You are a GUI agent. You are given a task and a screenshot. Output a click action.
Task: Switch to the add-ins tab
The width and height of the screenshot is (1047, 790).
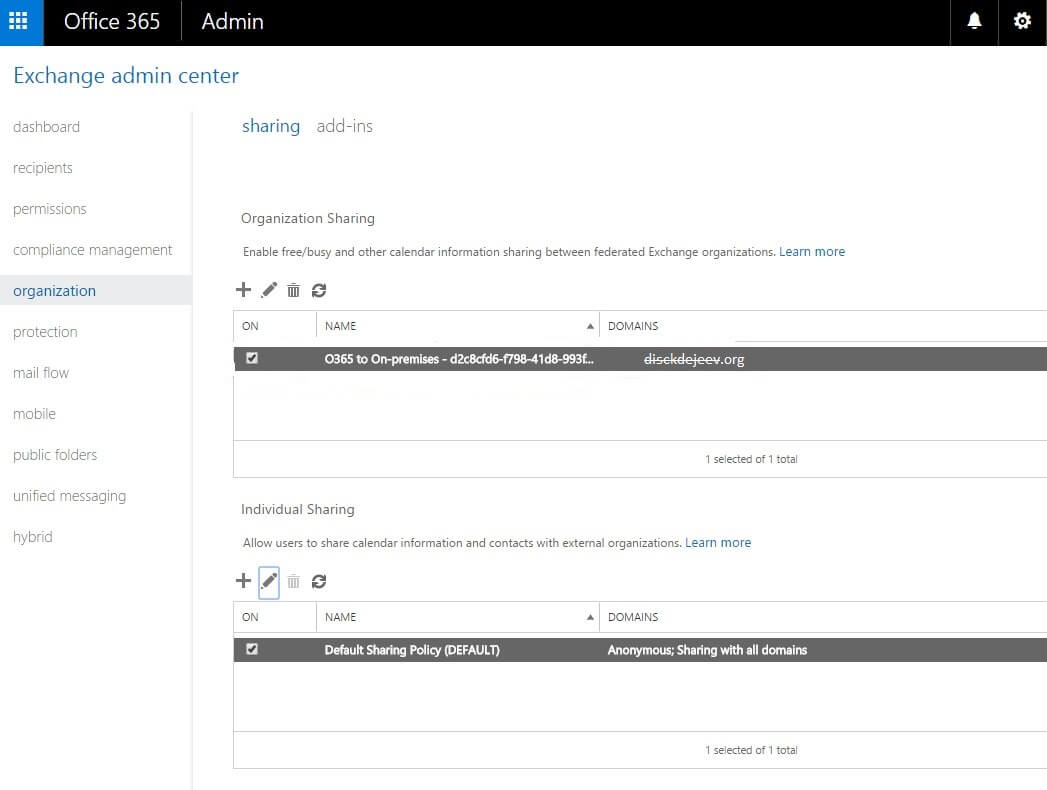point(345,126)
